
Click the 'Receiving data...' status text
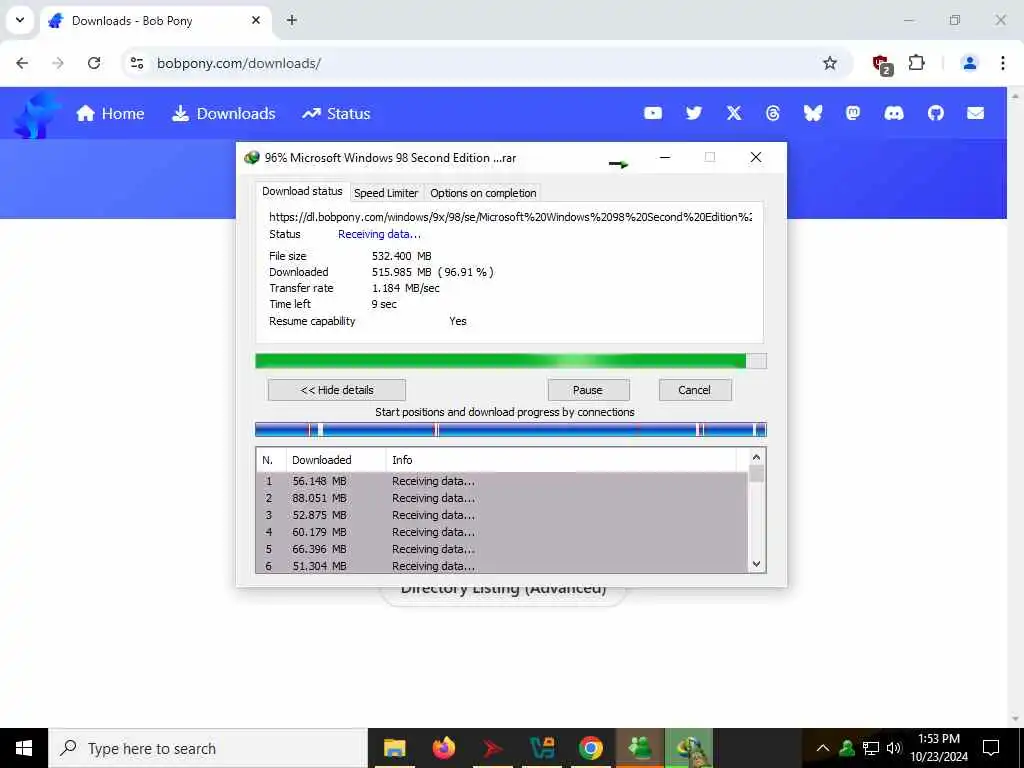click(x=379, y=234)
